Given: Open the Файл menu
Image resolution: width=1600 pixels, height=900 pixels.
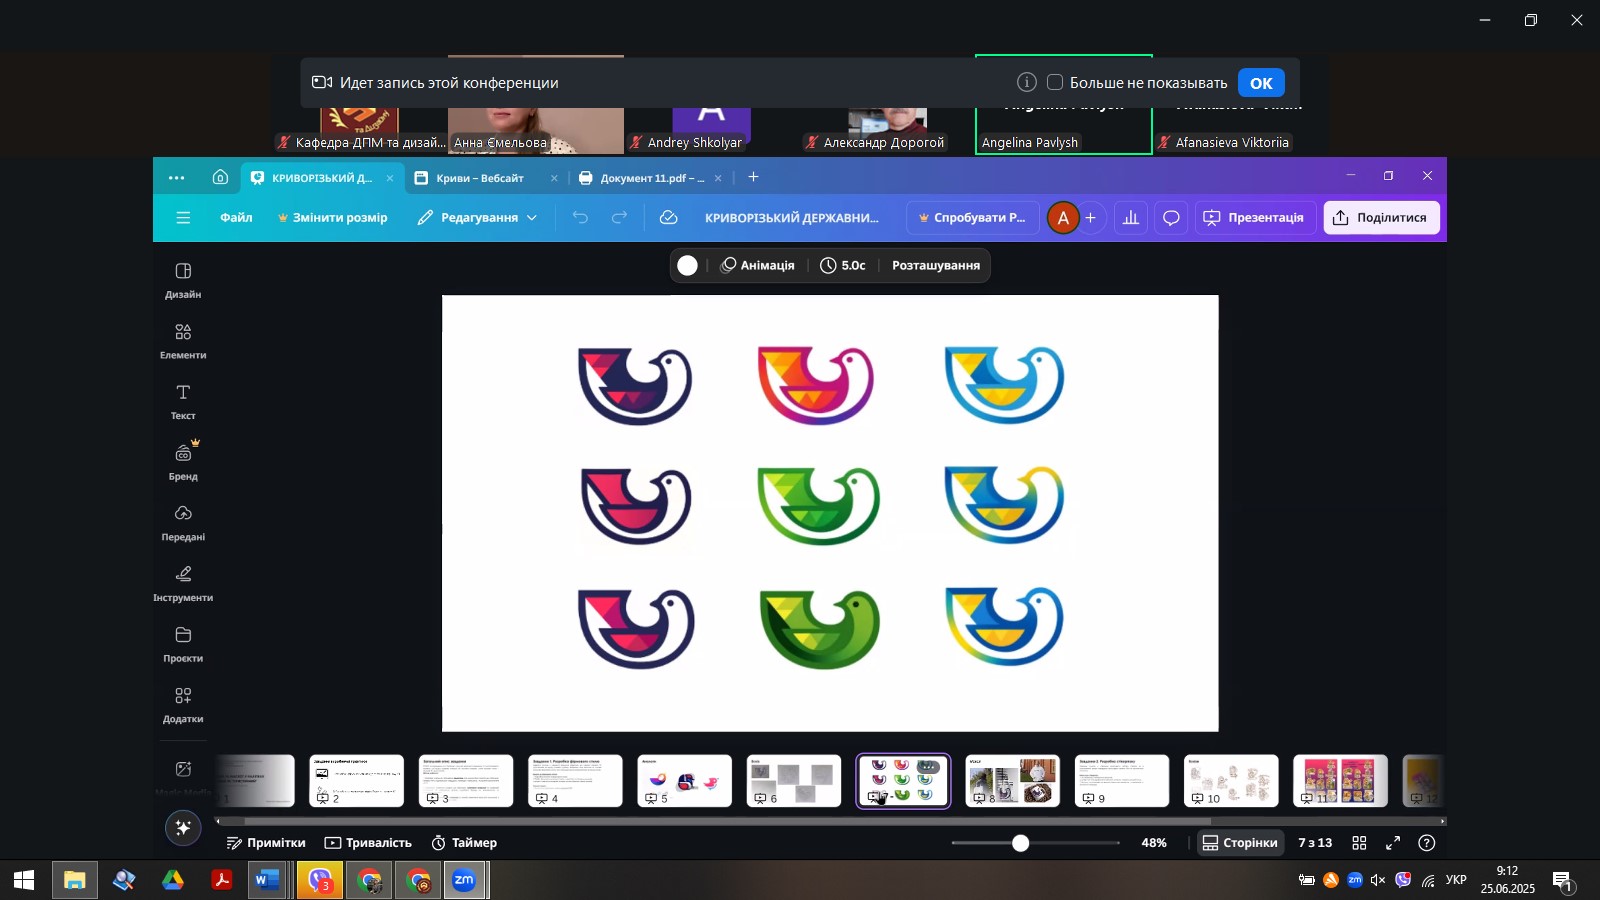Looking at the screenshot, I should pos(236,218).
